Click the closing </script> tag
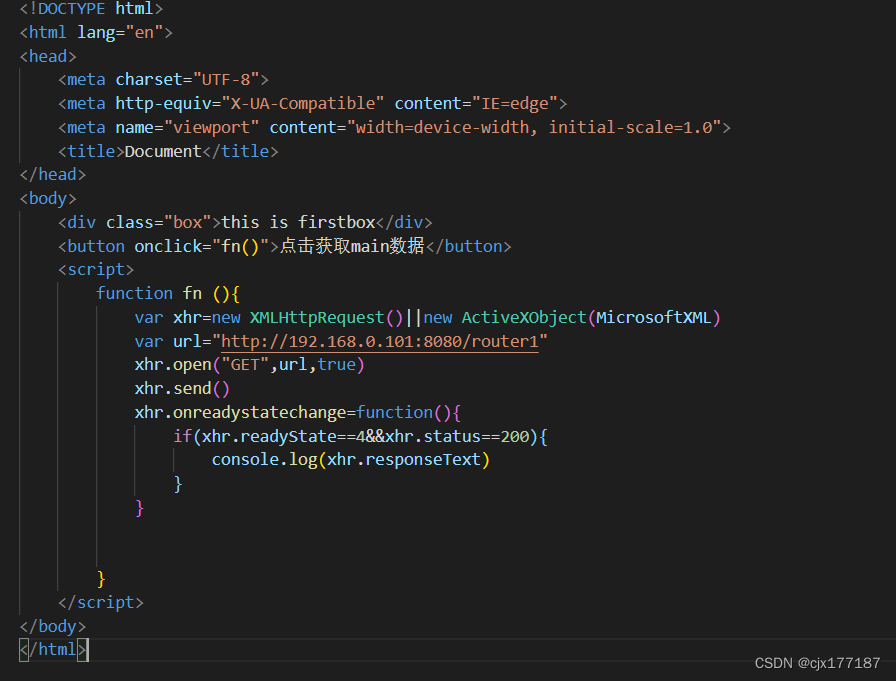The width and height of the screenshot is (896, 681). (x=101, y=603)
